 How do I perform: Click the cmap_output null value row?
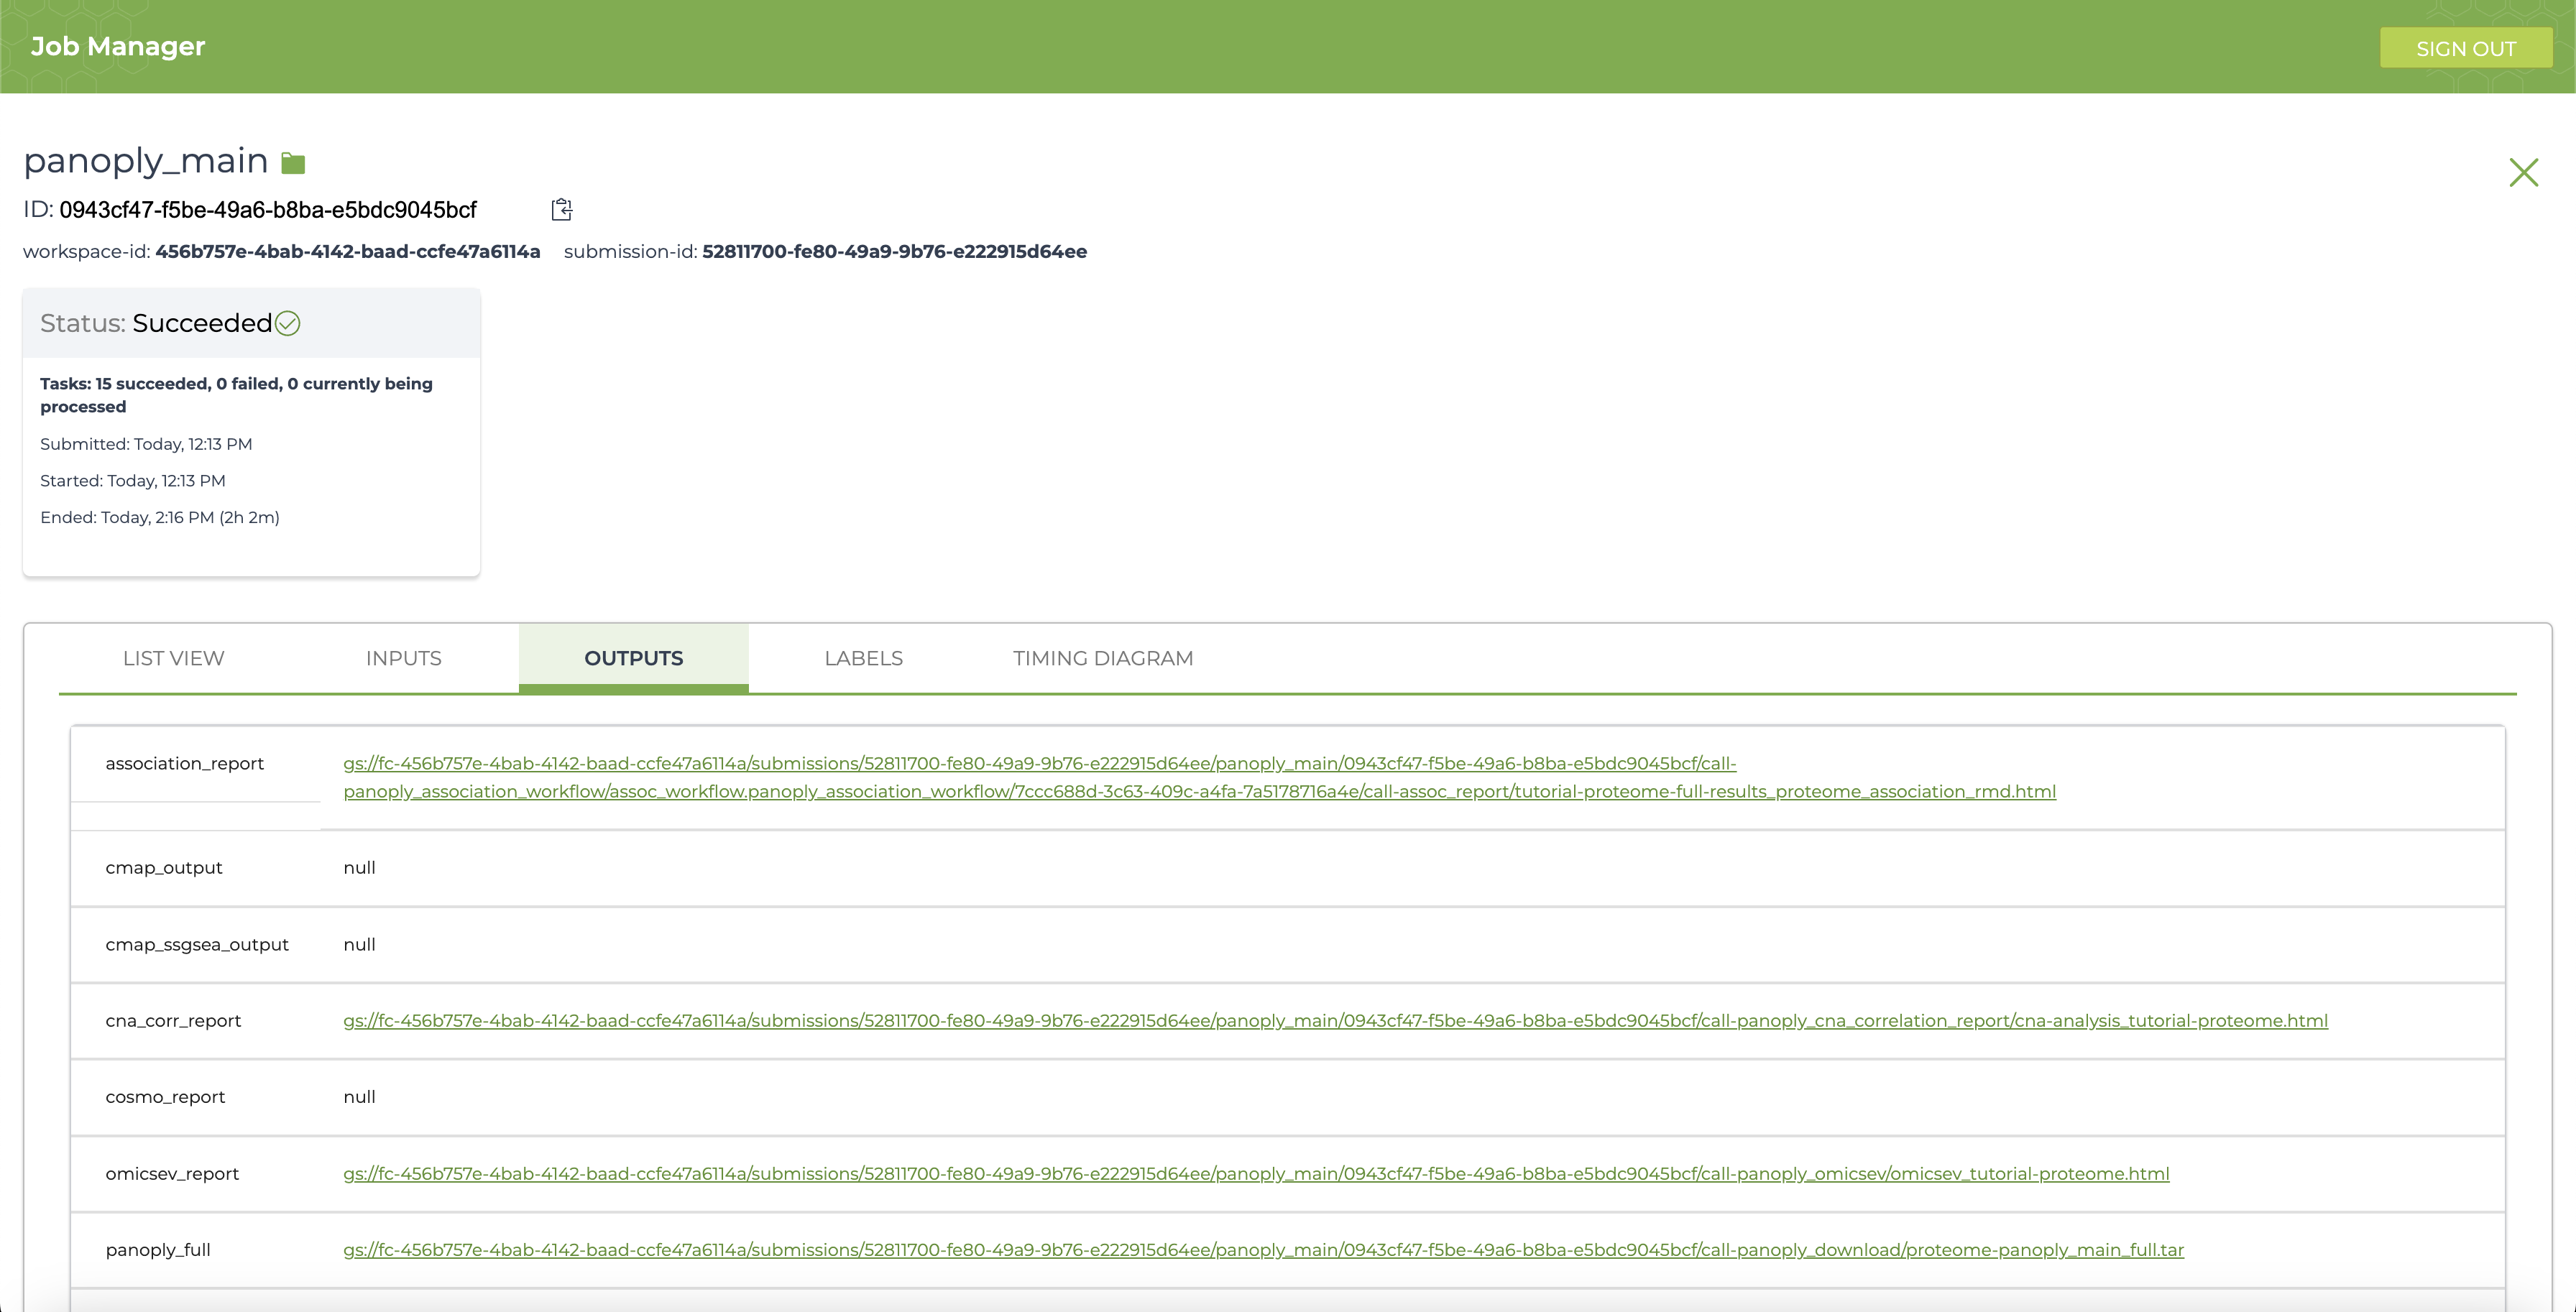359,867
